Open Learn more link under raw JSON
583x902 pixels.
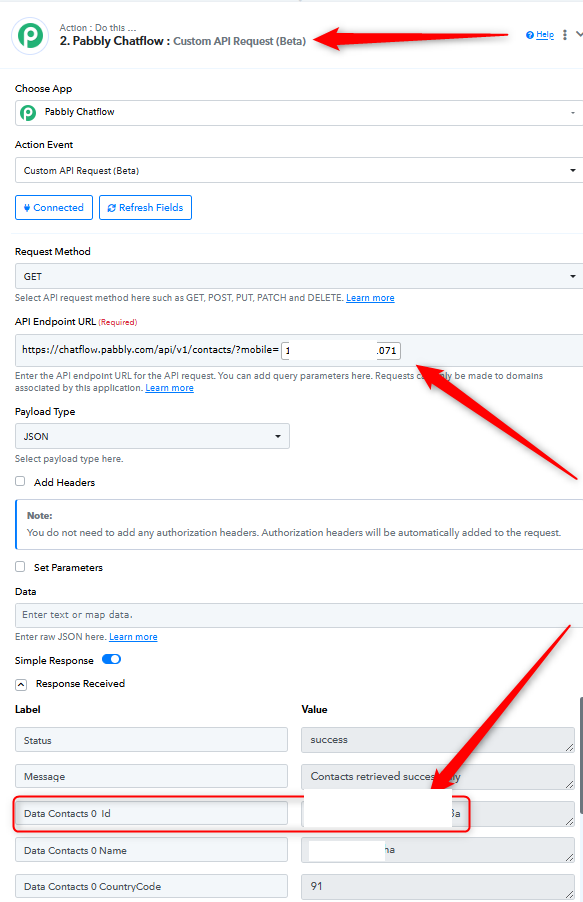(x=133, y=637)
